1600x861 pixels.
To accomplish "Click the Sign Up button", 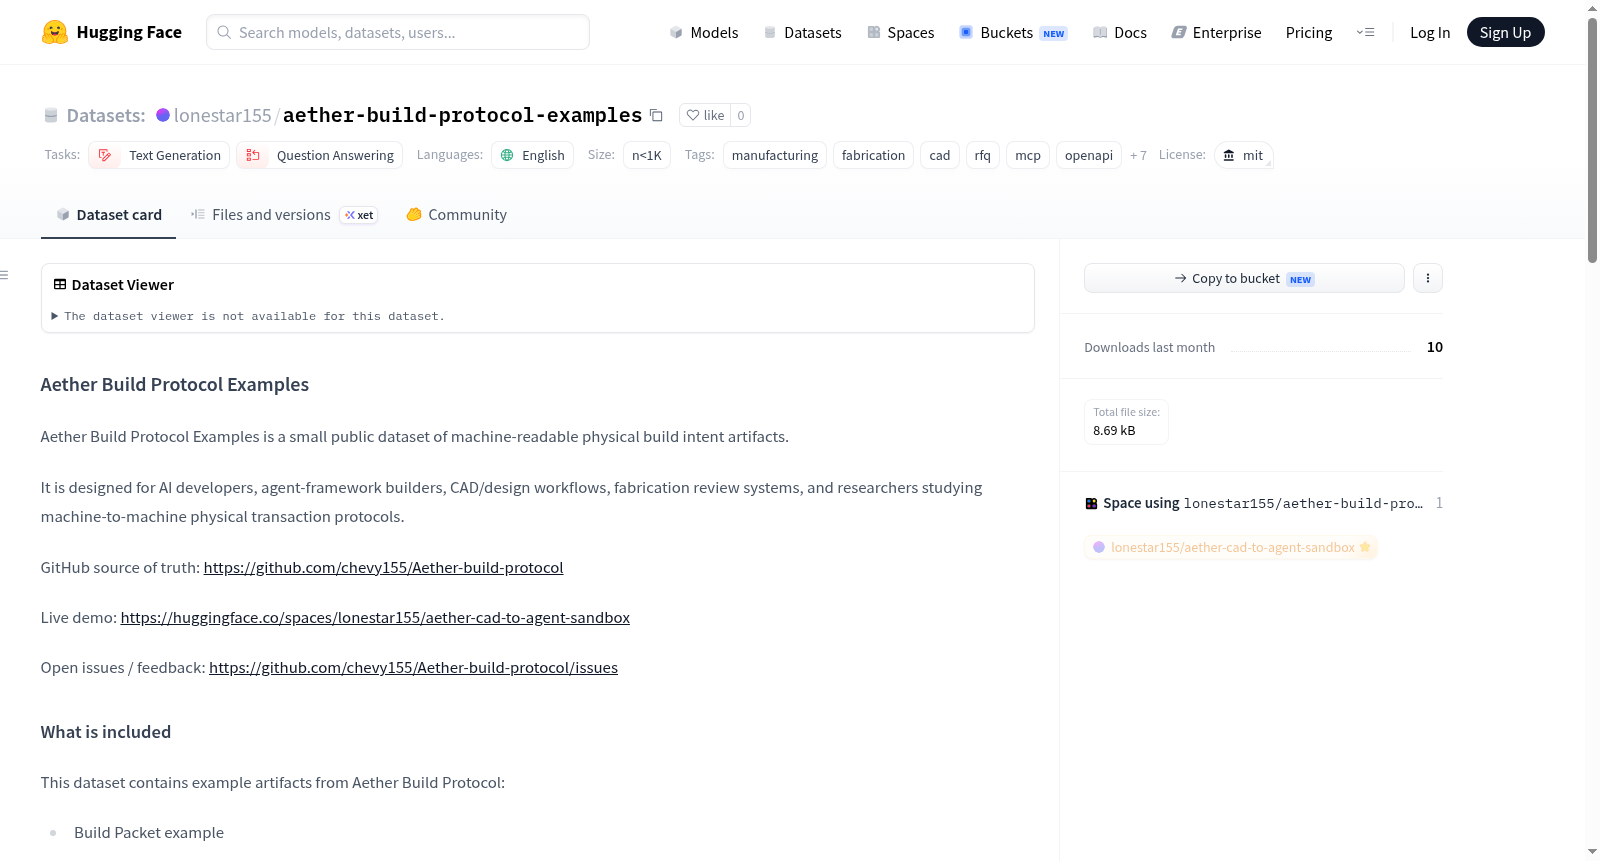I will [x=1505, y=32].
